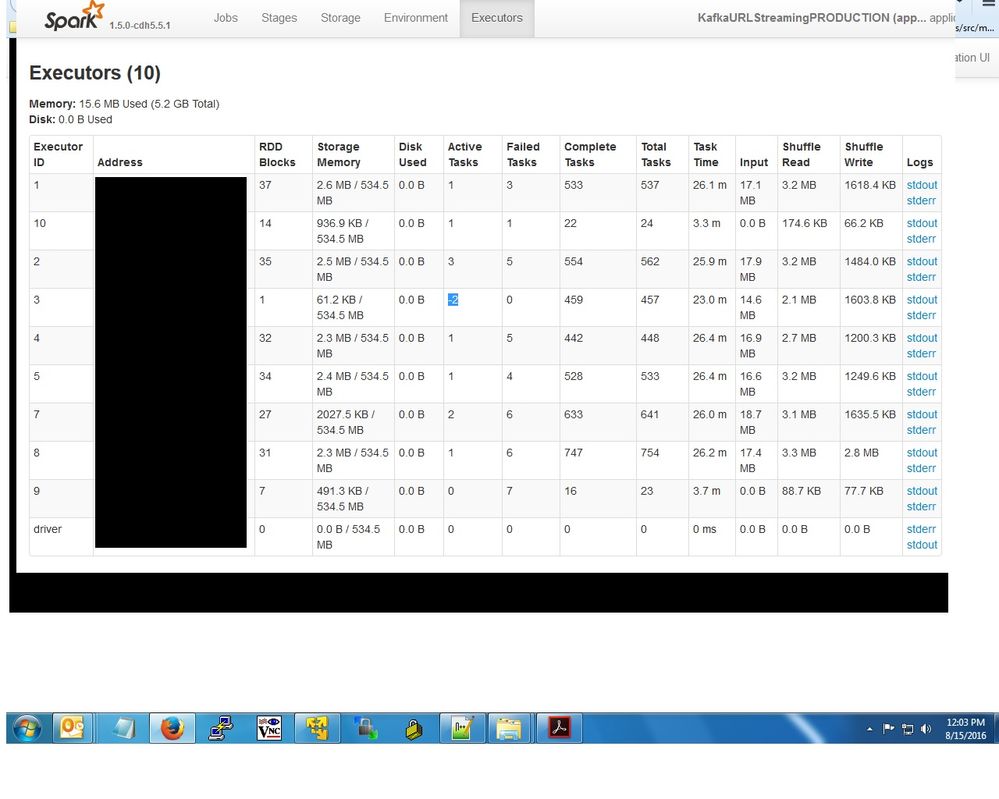The height and width of the screenshot is (799, 999).
Task: Go to the Environment tab
Action: pyautogui.click(x=415, y=18)
